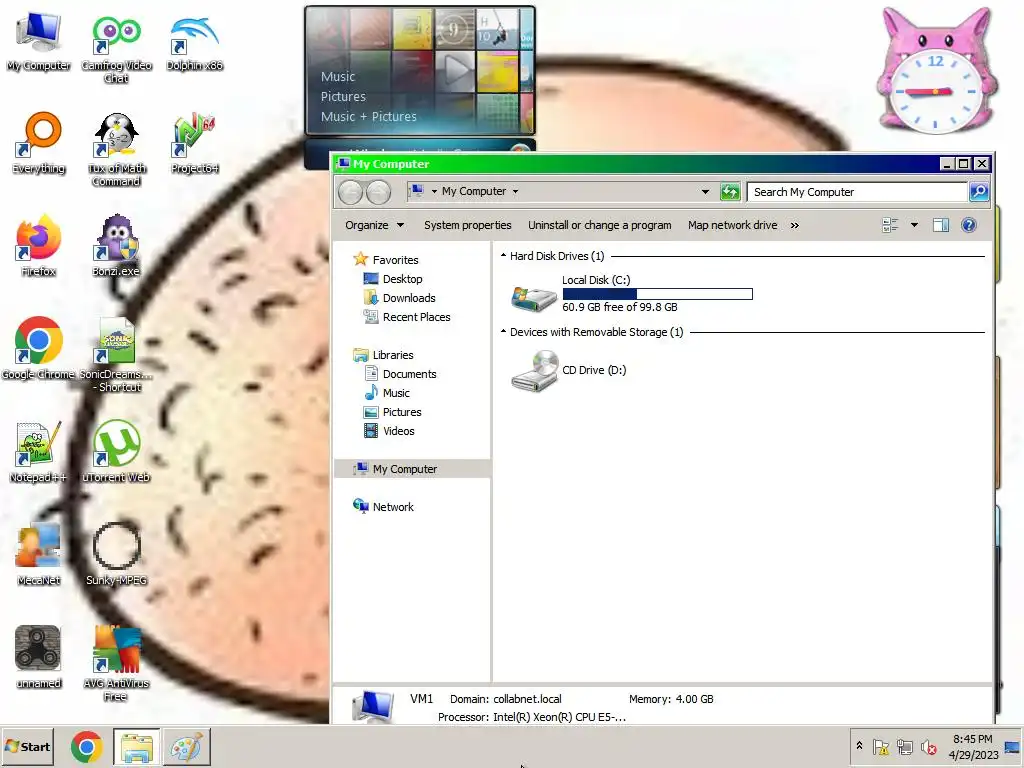The width and height of the screenshot is (1024, 768).
Task: Open the taskbar clock showing 8:45 PM
Action: coord(973,747)
